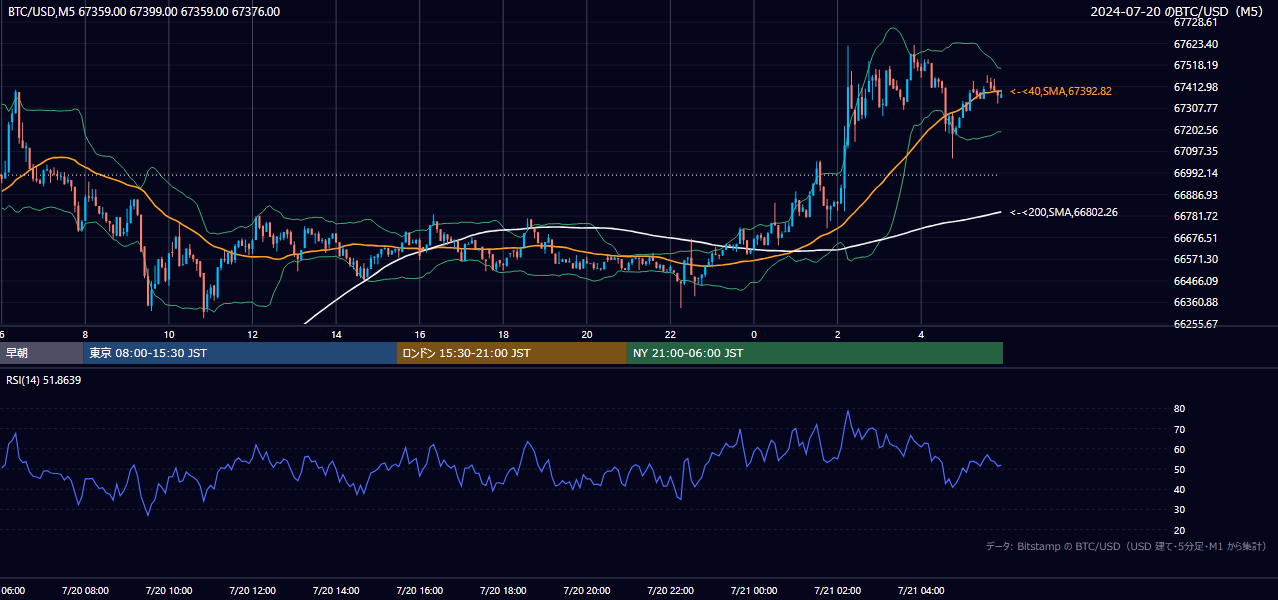This screenshot has height=600, width=1278.
Task: Click RSI axis level 80
Action: click(x=1180, y=409)
